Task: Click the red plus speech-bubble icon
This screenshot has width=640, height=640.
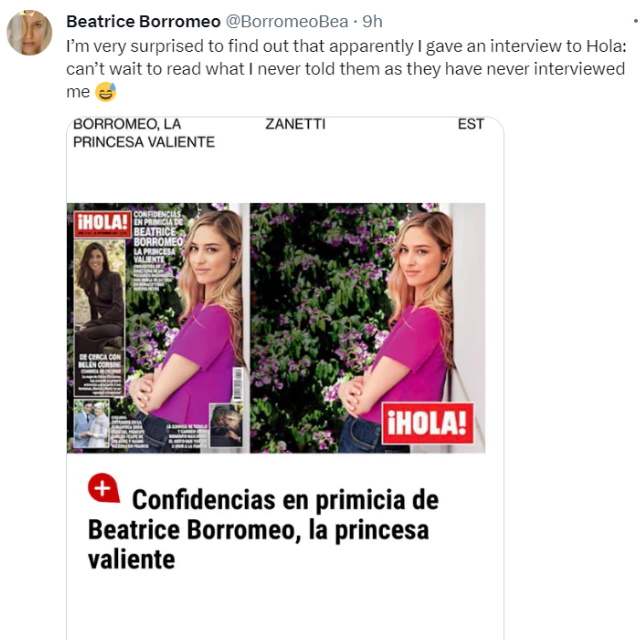Action: point(104,488)
